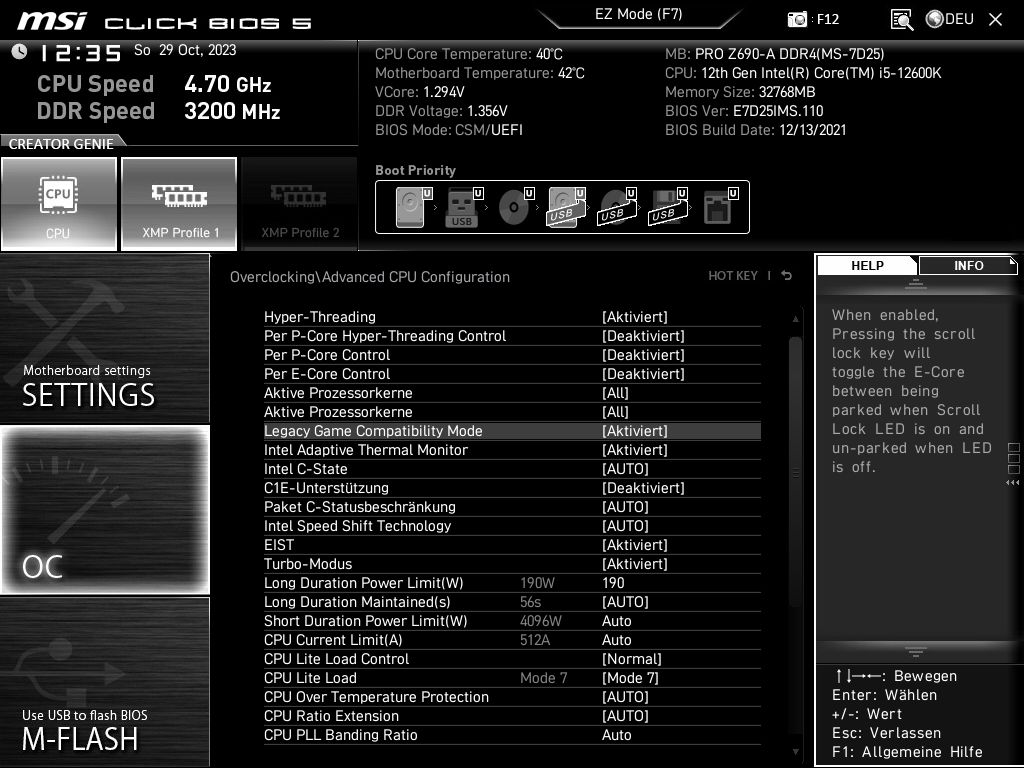Toggle EIST [Aktiviert] value
This screenshot has width=1024, height=768.
coord(634,545)
